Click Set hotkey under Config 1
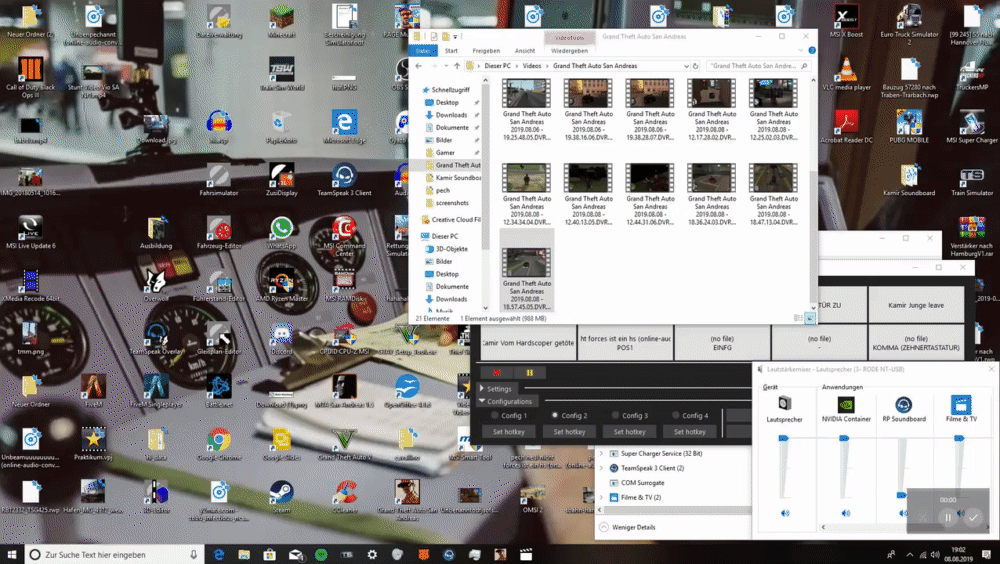The height and width of the screenshot is (564, 1000). (x=508, y=432)
